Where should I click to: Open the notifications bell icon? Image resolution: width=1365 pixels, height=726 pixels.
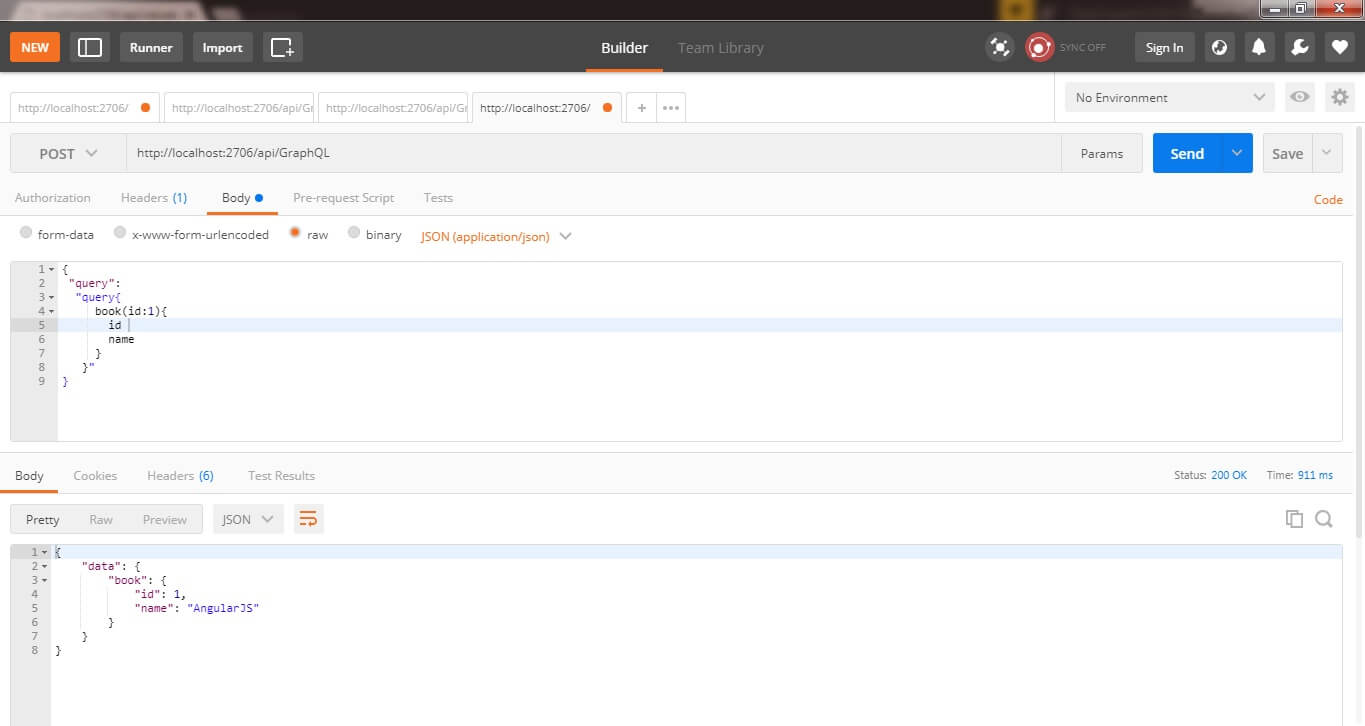click(1259, 47)
